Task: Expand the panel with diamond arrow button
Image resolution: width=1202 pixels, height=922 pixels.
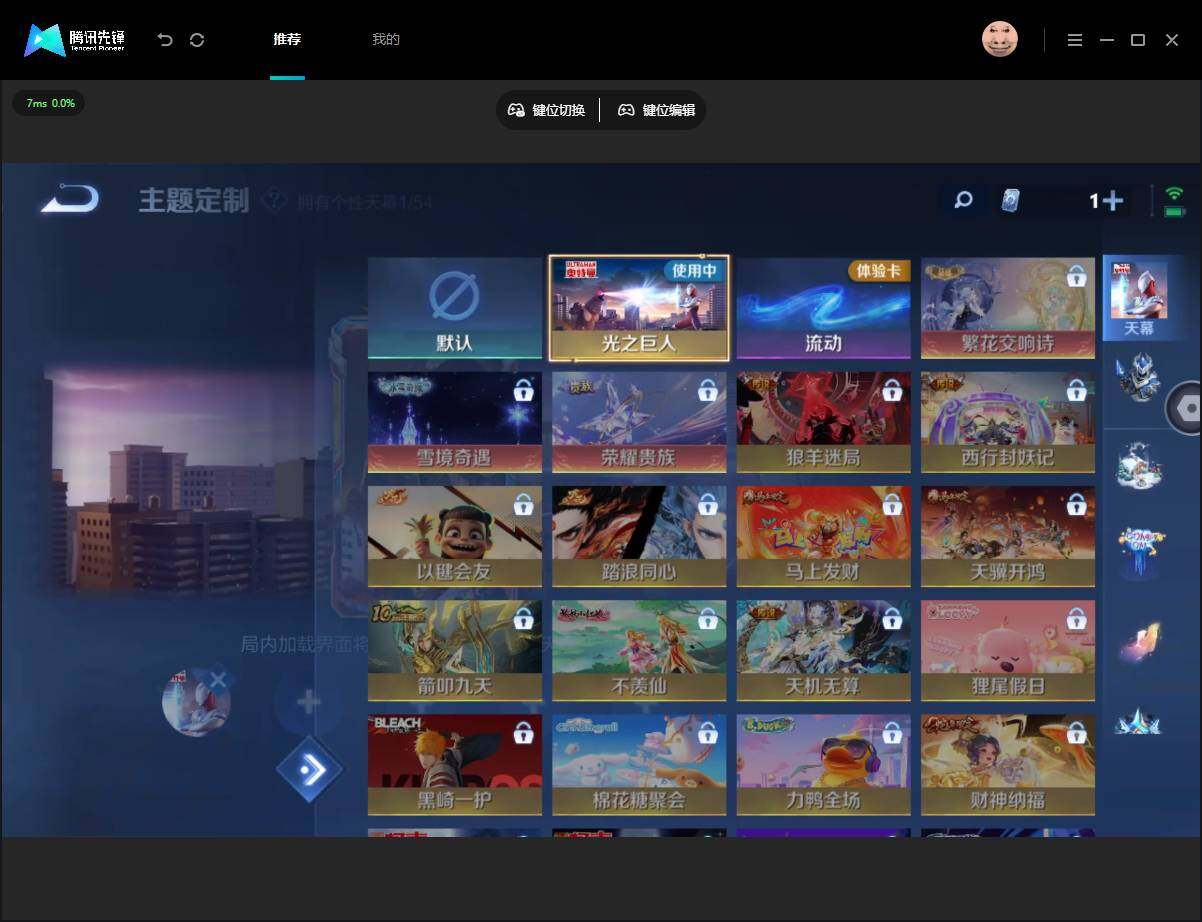Action: [x=310, y=769]
